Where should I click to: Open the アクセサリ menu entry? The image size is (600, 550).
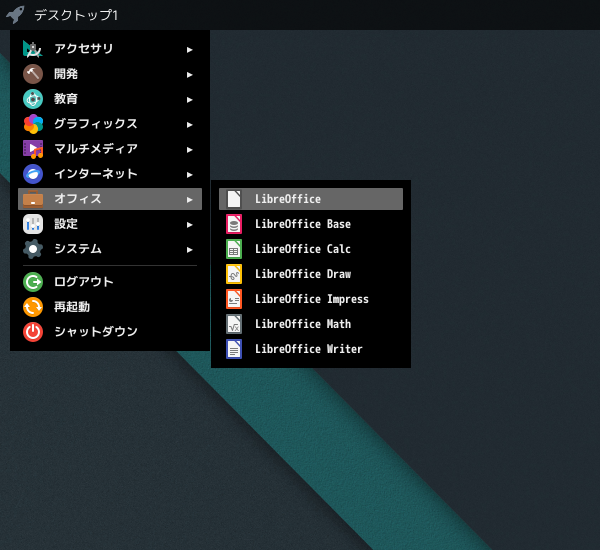(x=110, y=49)
